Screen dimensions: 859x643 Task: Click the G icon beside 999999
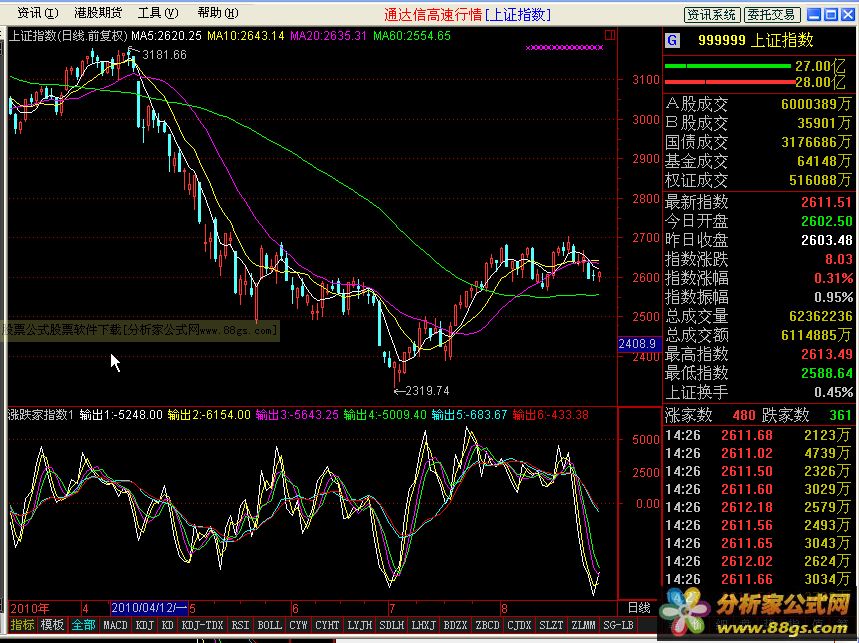tap(672, 41)
